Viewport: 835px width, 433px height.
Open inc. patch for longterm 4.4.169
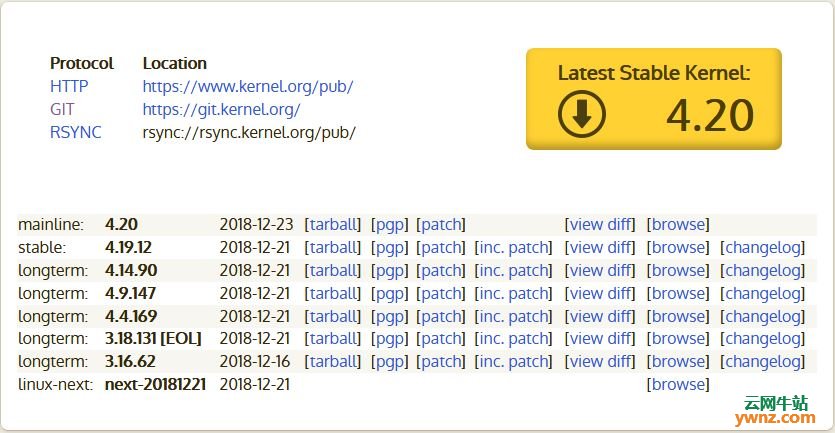[x=513, y=316]
